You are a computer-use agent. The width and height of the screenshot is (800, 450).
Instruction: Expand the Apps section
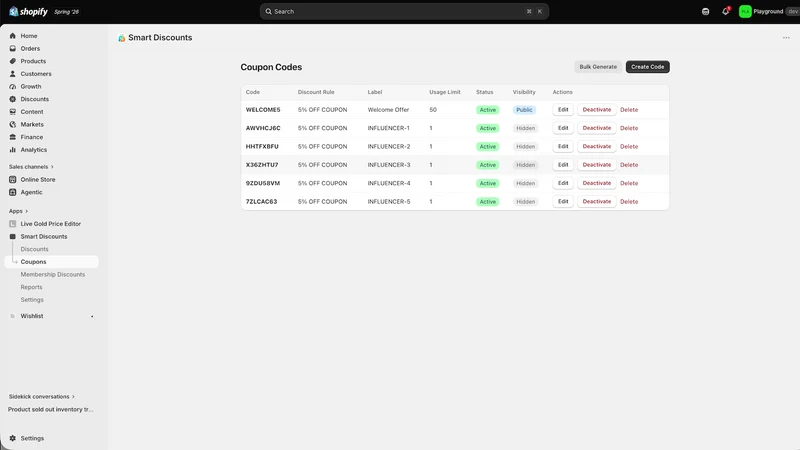point(18,211)
